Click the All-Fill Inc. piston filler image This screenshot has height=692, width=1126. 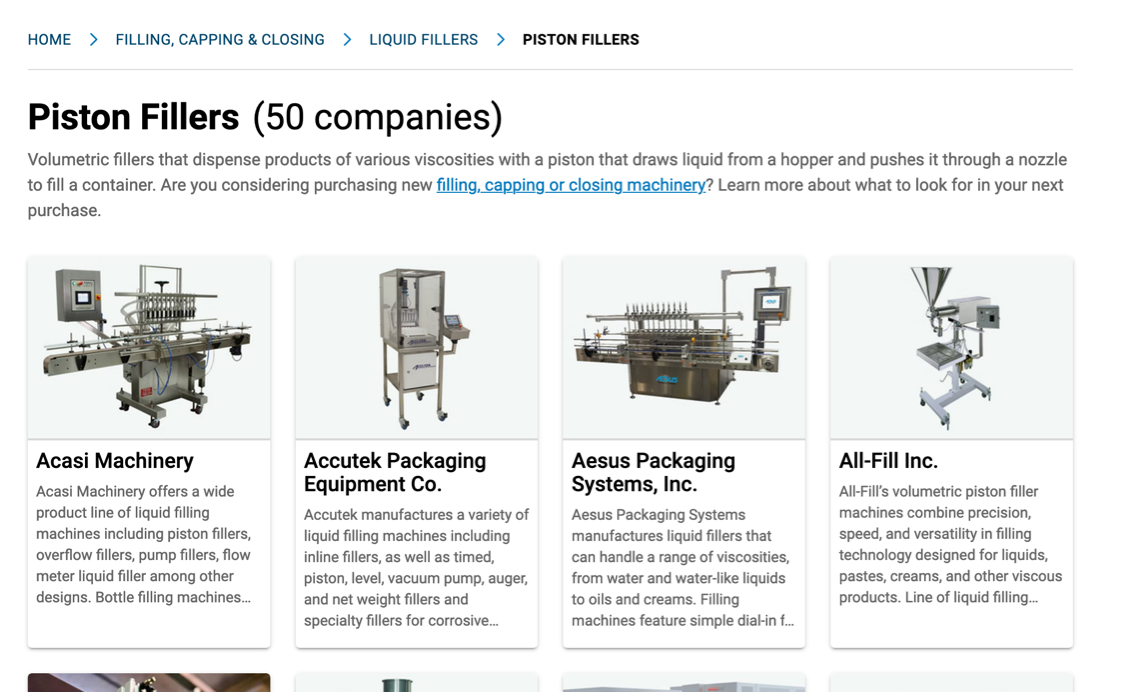pyautogui.click(x=951, y=347)
